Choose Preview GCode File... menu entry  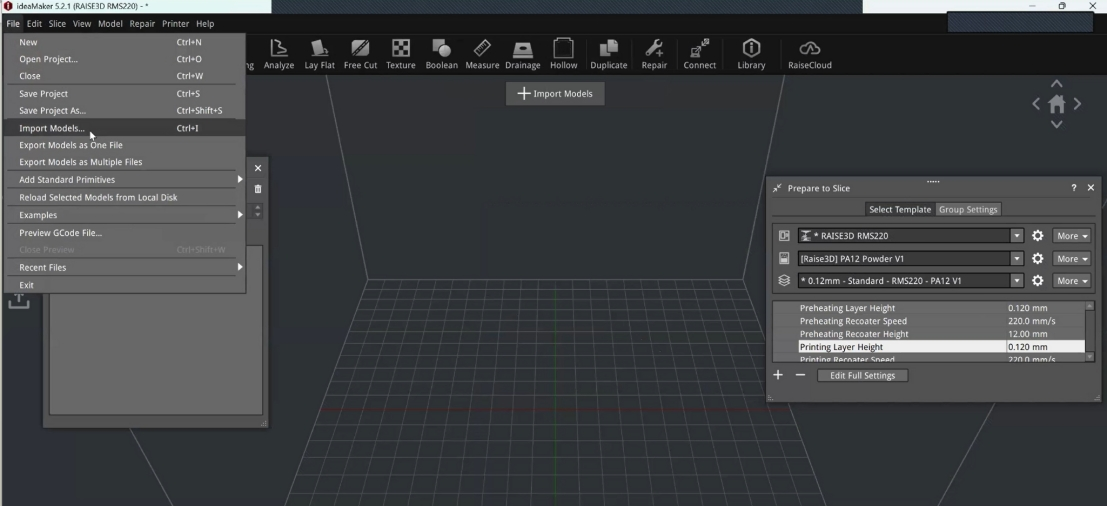coord(125,232)
